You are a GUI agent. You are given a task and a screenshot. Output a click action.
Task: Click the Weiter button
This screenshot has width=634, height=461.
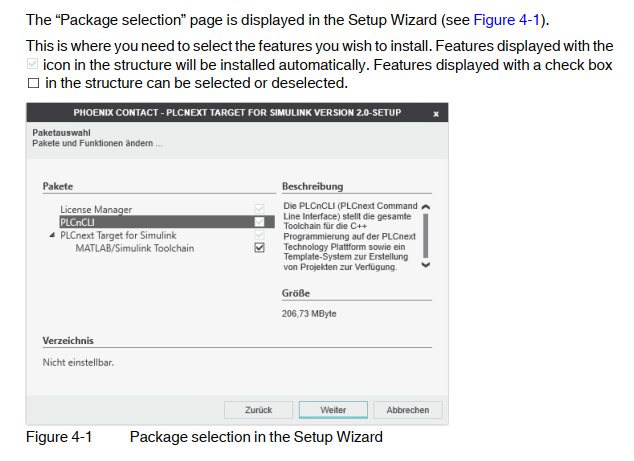(333, 410)
